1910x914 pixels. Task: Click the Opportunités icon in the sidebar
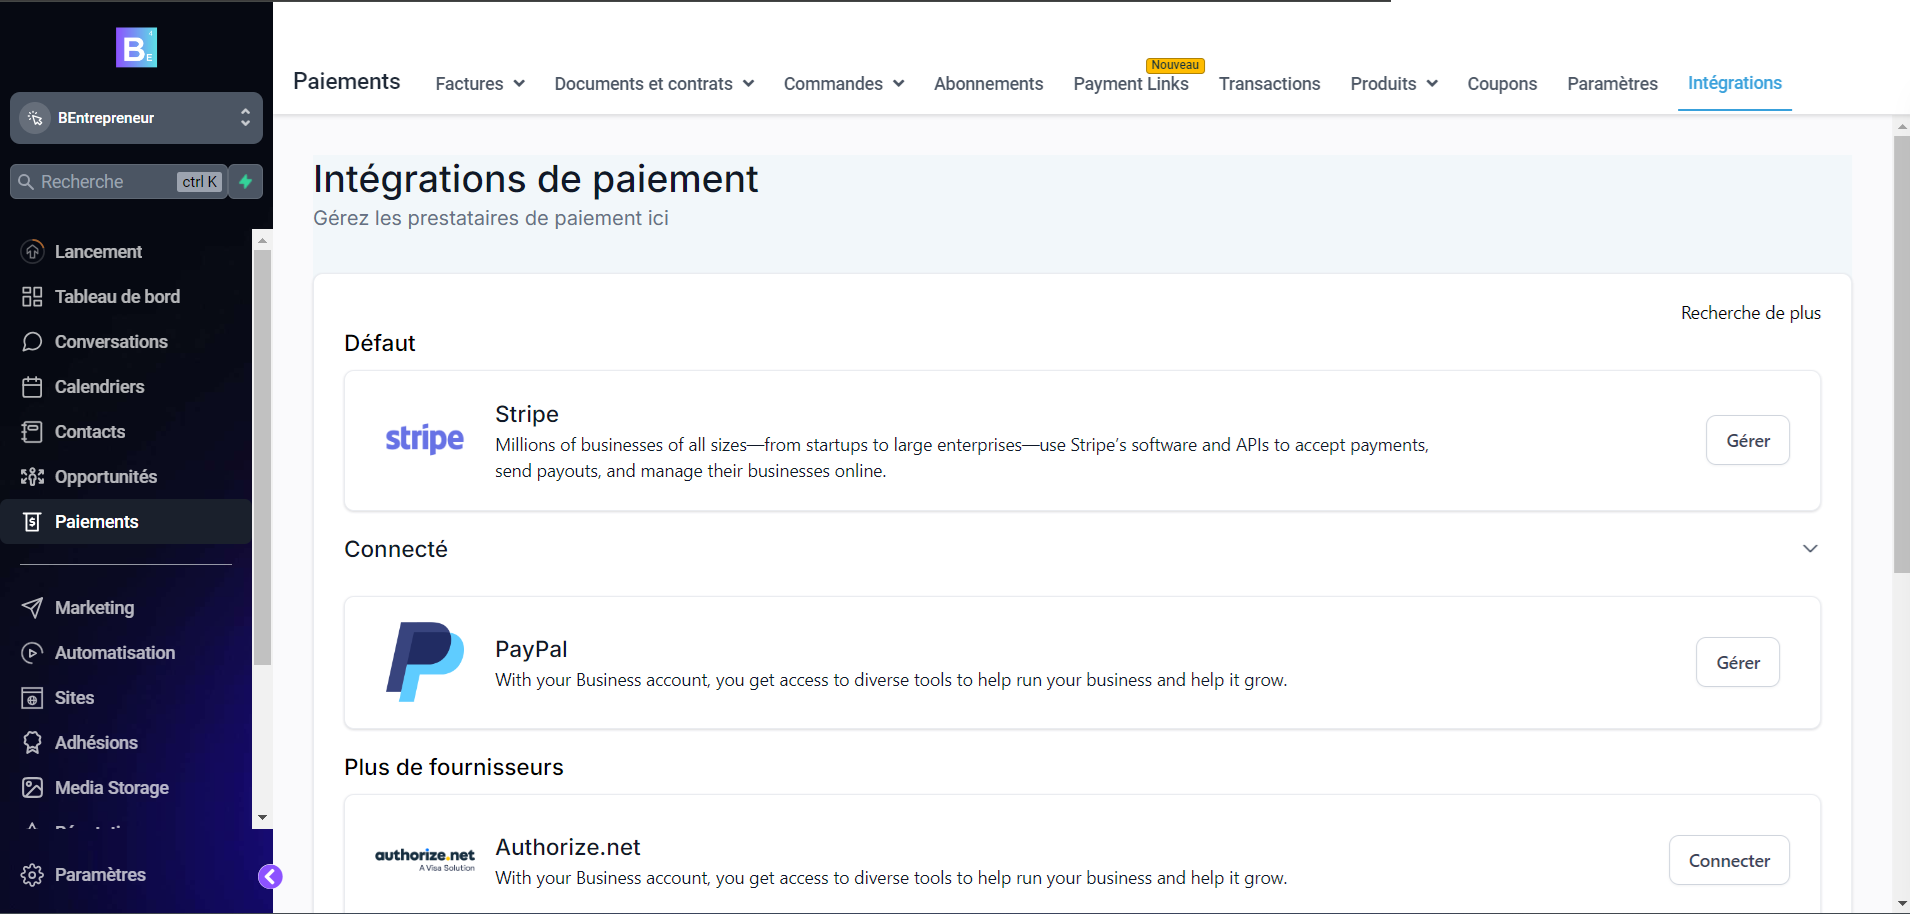pos(32,477)
